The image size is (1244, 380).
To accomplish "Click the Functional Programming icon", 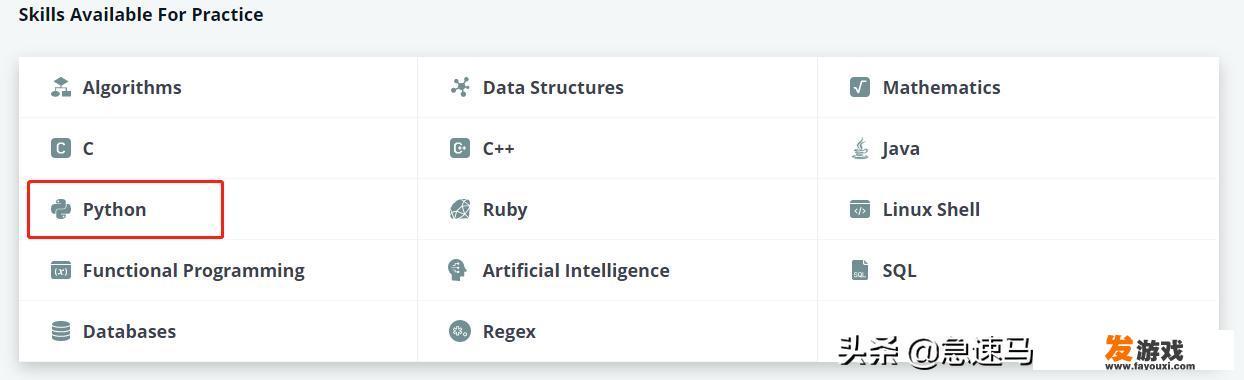I will click(x=61, y=270).
